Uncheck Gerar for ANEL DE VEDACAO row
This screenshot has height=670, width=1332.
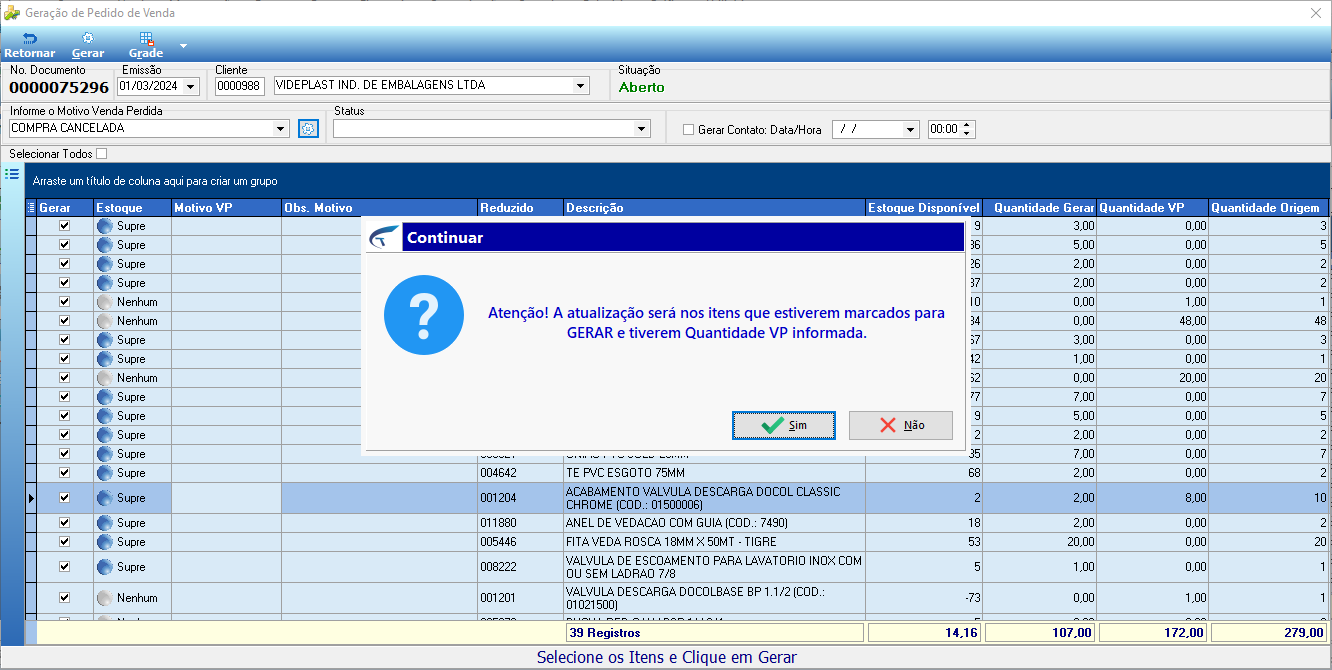point(65,523)
